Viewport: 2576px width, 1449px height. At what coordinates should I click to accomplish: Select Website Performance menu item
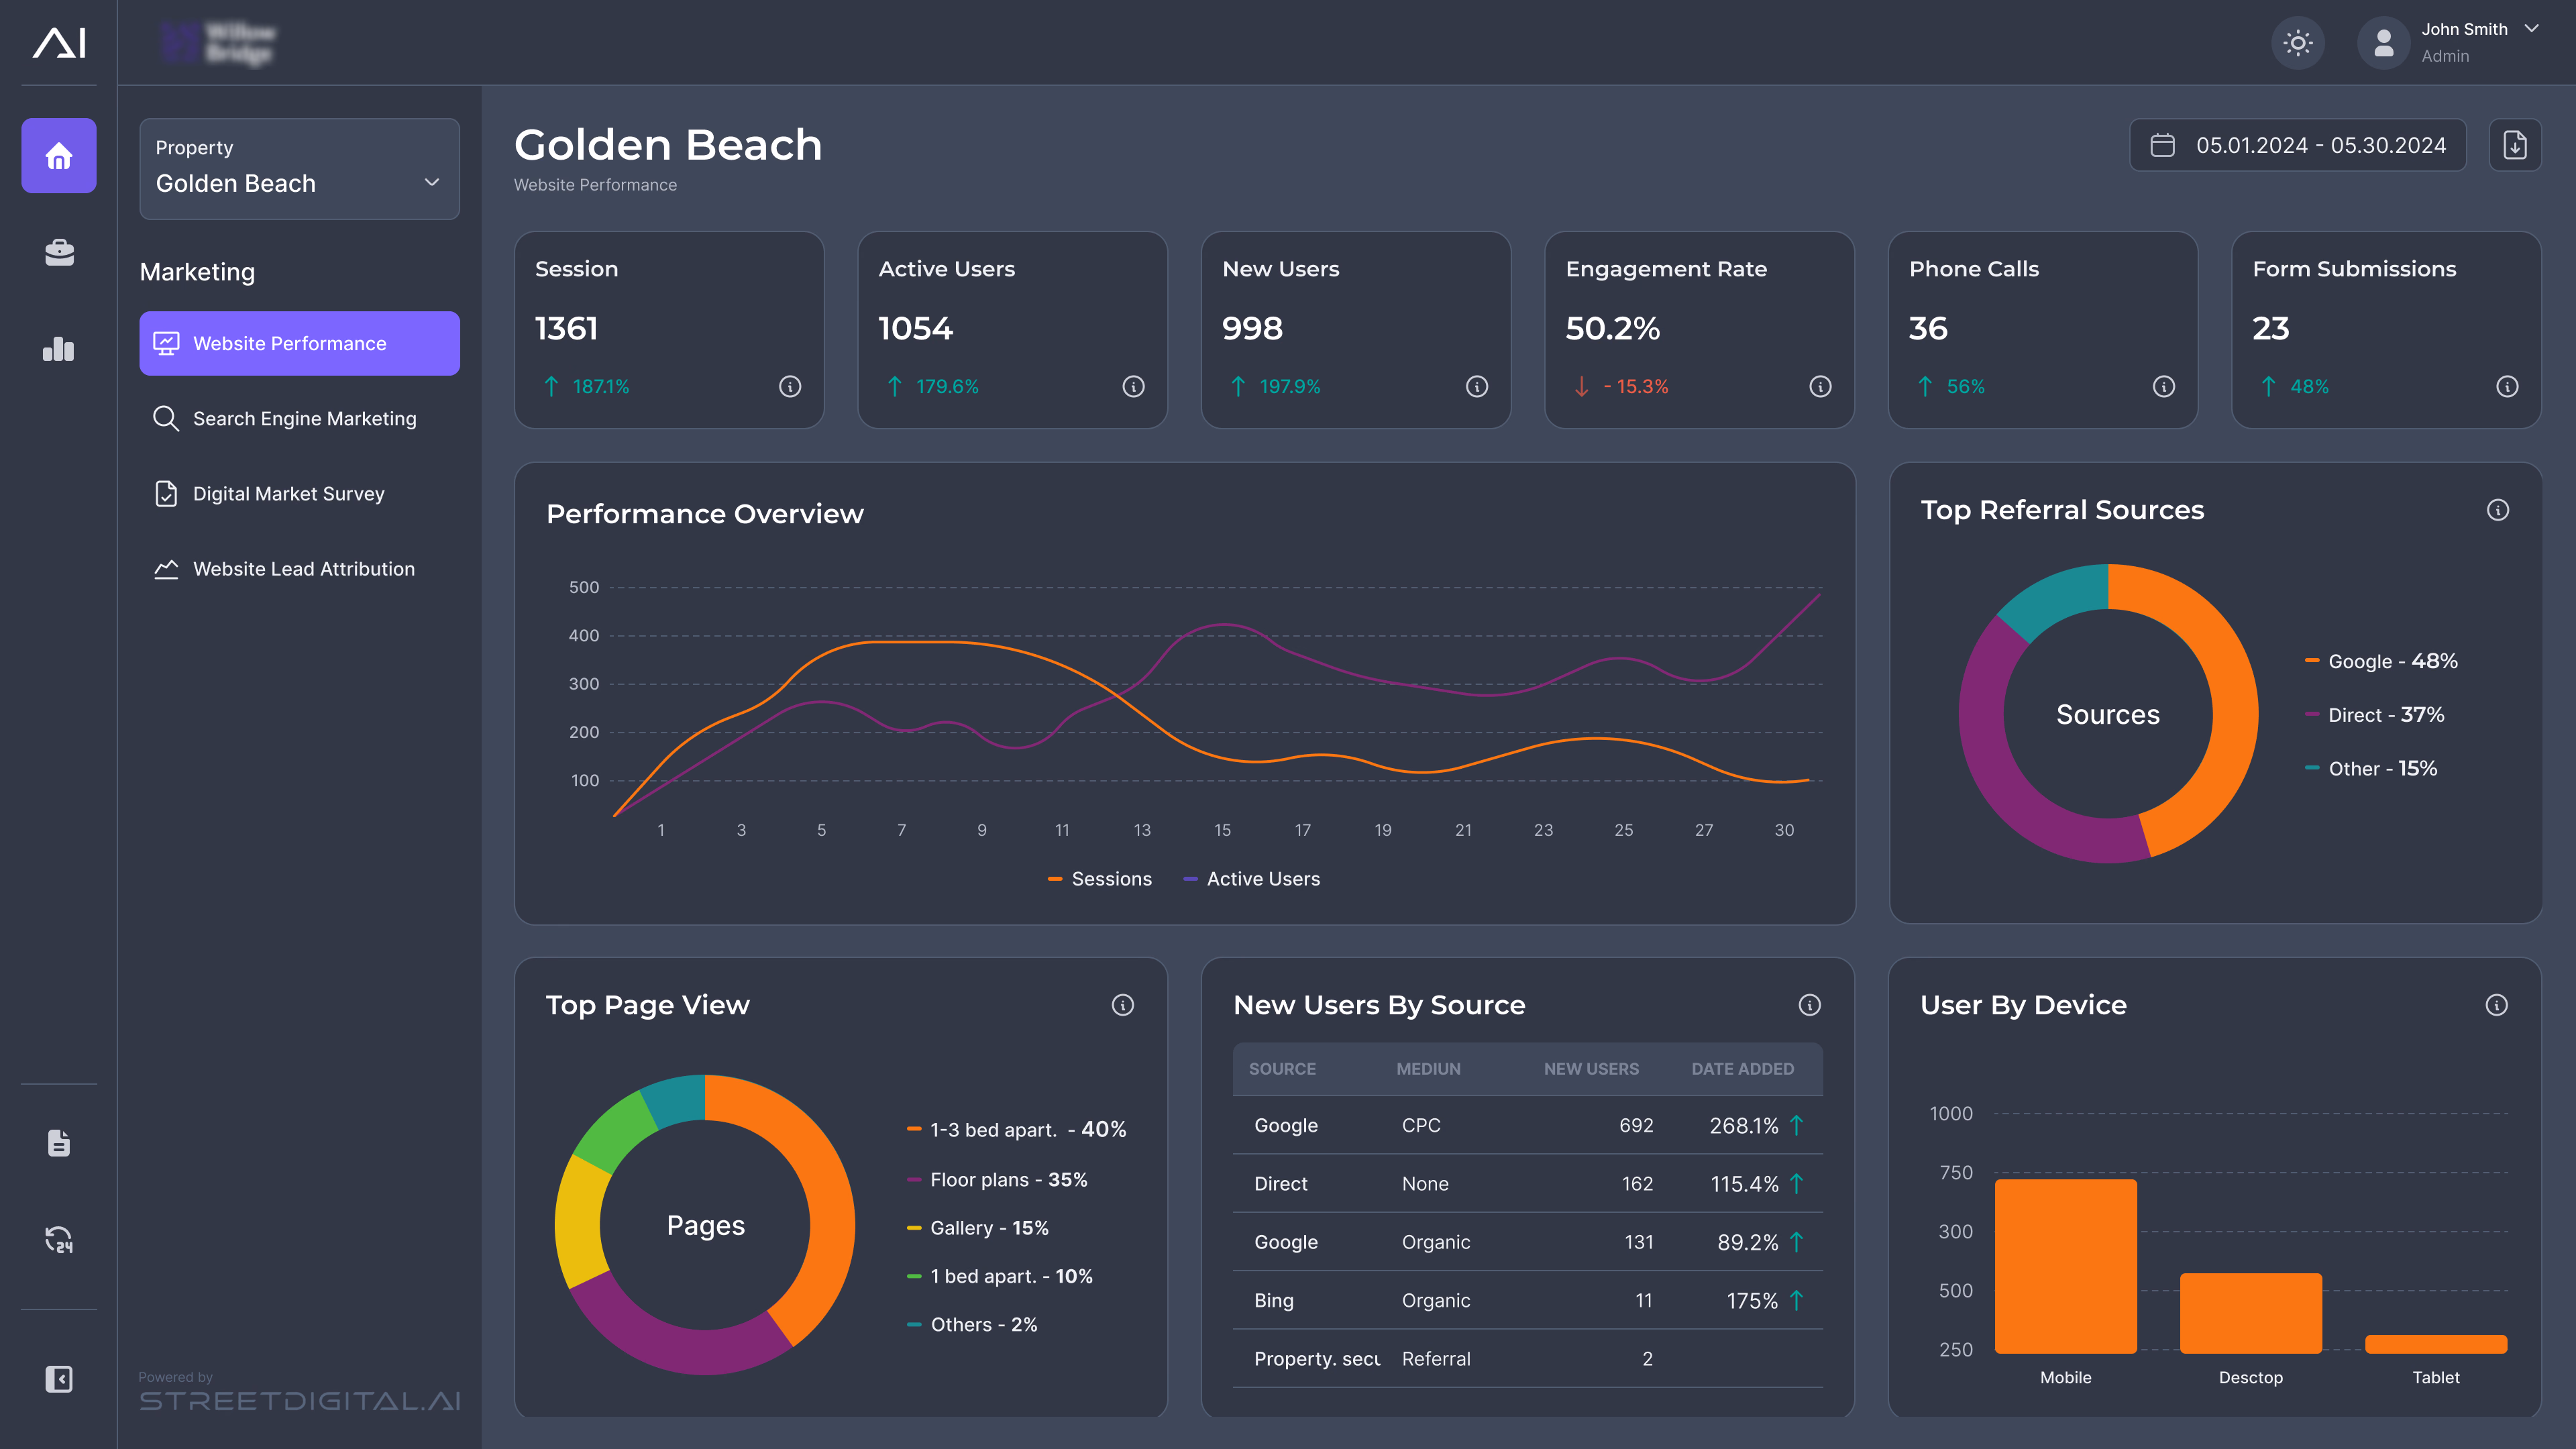click(299, 343)
